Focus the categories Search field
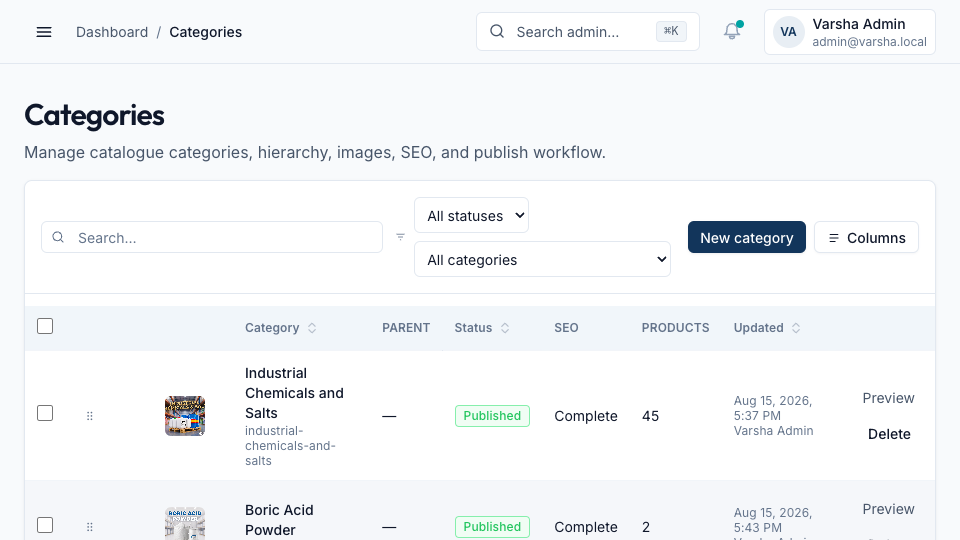 [x=212, y=238]
